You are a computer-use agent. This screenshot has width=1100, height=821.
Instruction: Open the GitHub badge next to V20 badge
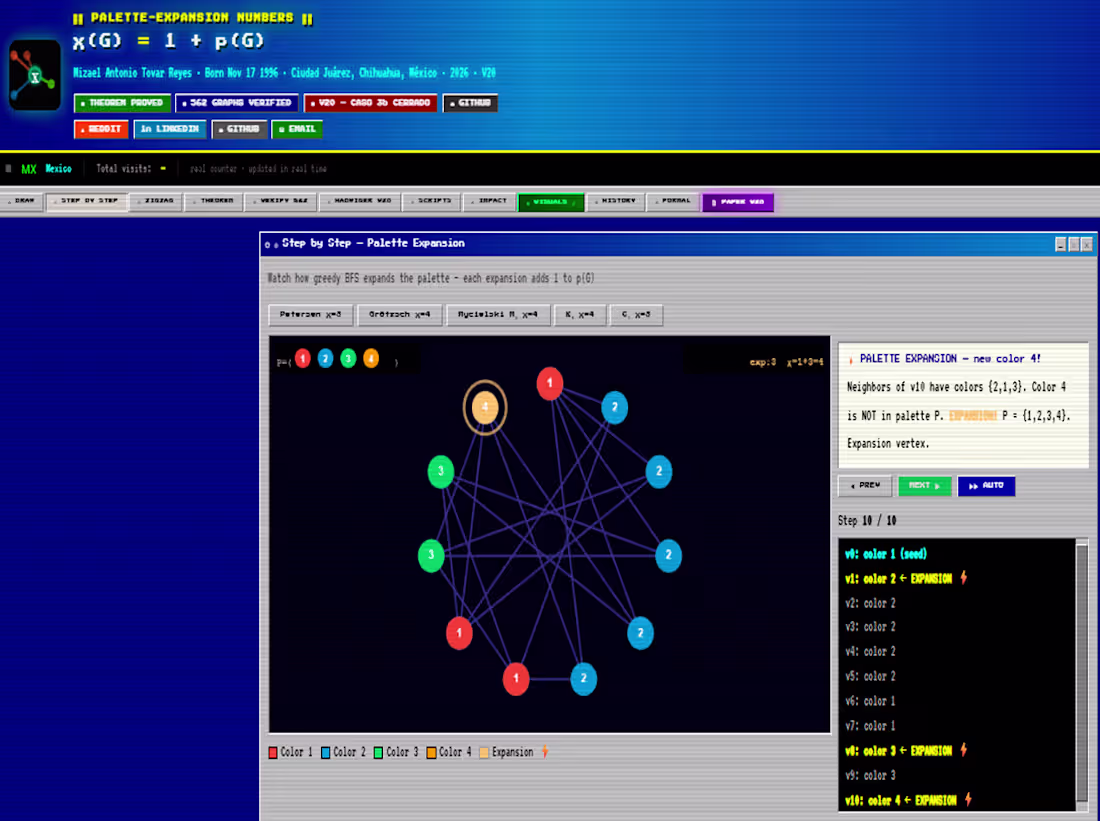click(x=470, y=103)
